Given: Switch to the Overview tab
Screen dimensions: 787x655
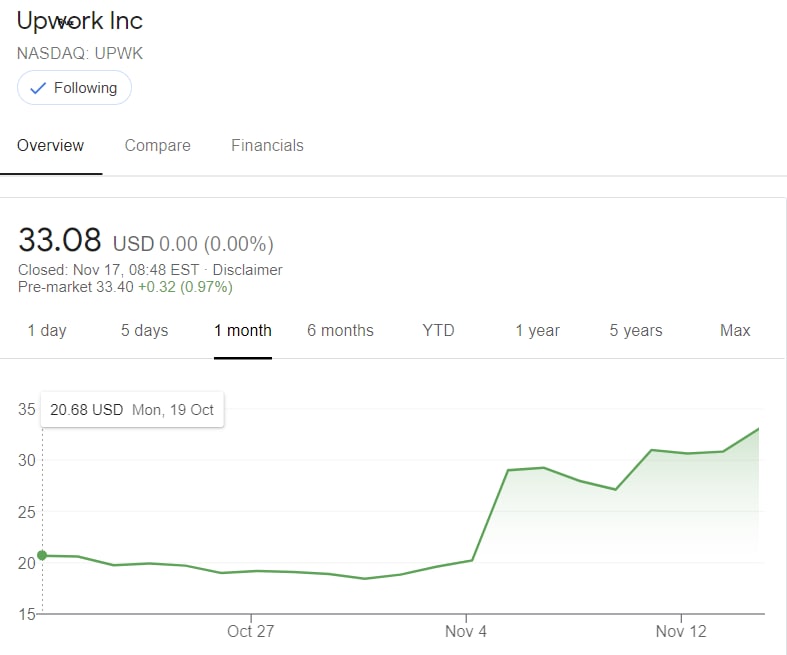Looking at the screenshot, I should coord(50,146).
